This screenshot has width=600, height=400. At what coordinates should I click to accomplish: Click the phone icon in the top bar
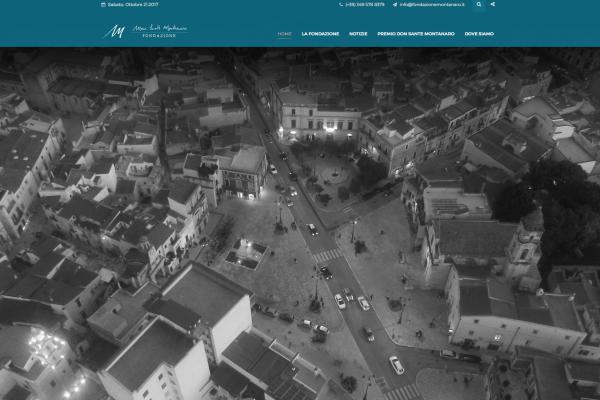[341, 5]
